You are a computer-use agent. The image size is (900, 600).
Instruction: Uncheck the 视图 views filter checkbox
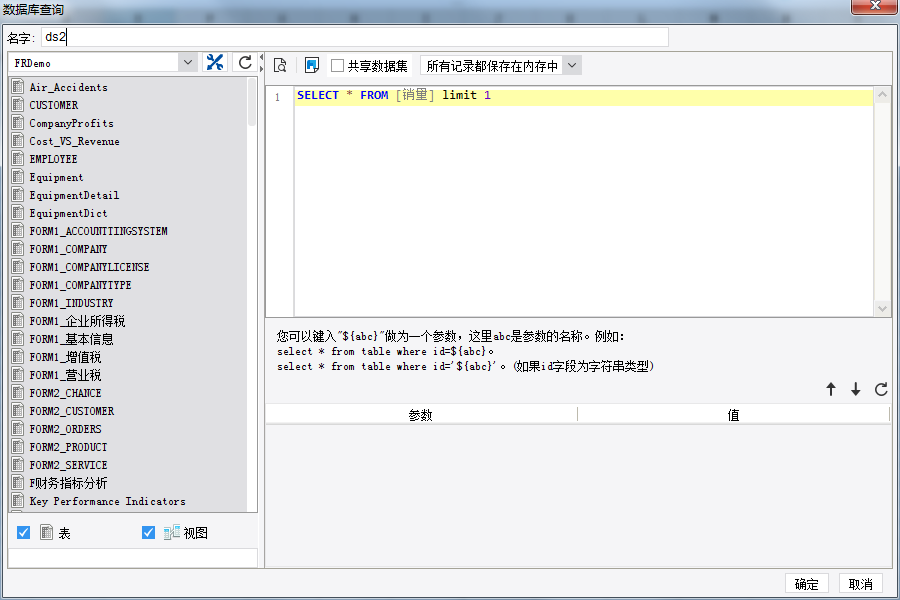[148, 532]
